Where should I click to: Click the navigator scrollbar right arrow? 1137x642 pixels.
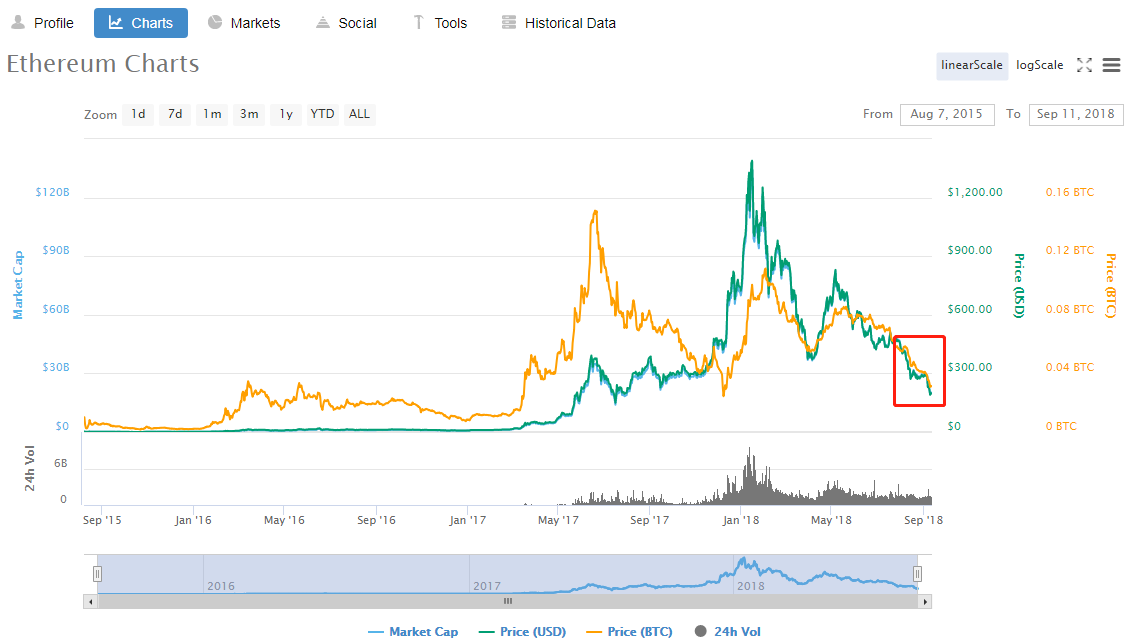pyautogui.click(x=925, y=601)
